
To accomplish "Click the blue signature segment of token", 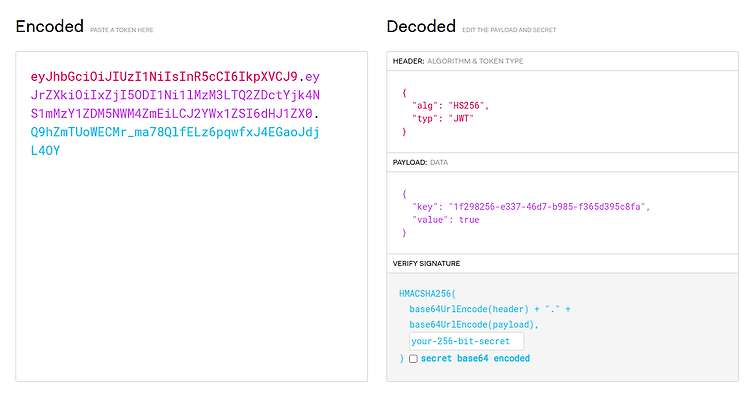I will tap(175, 141).
